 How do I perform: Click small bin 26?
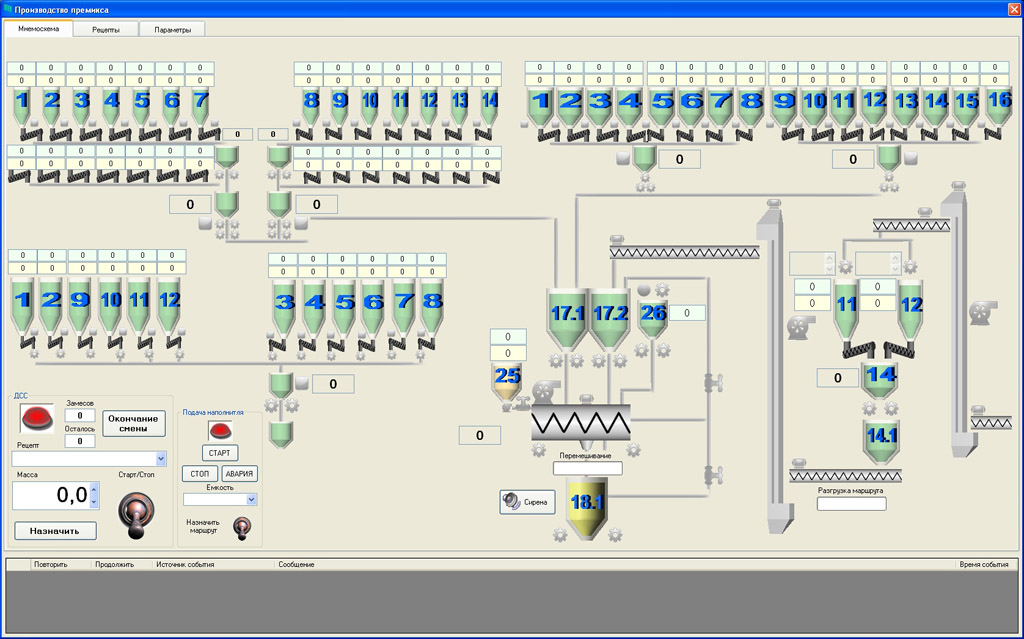pyautogui.click(x=652, y=315)
